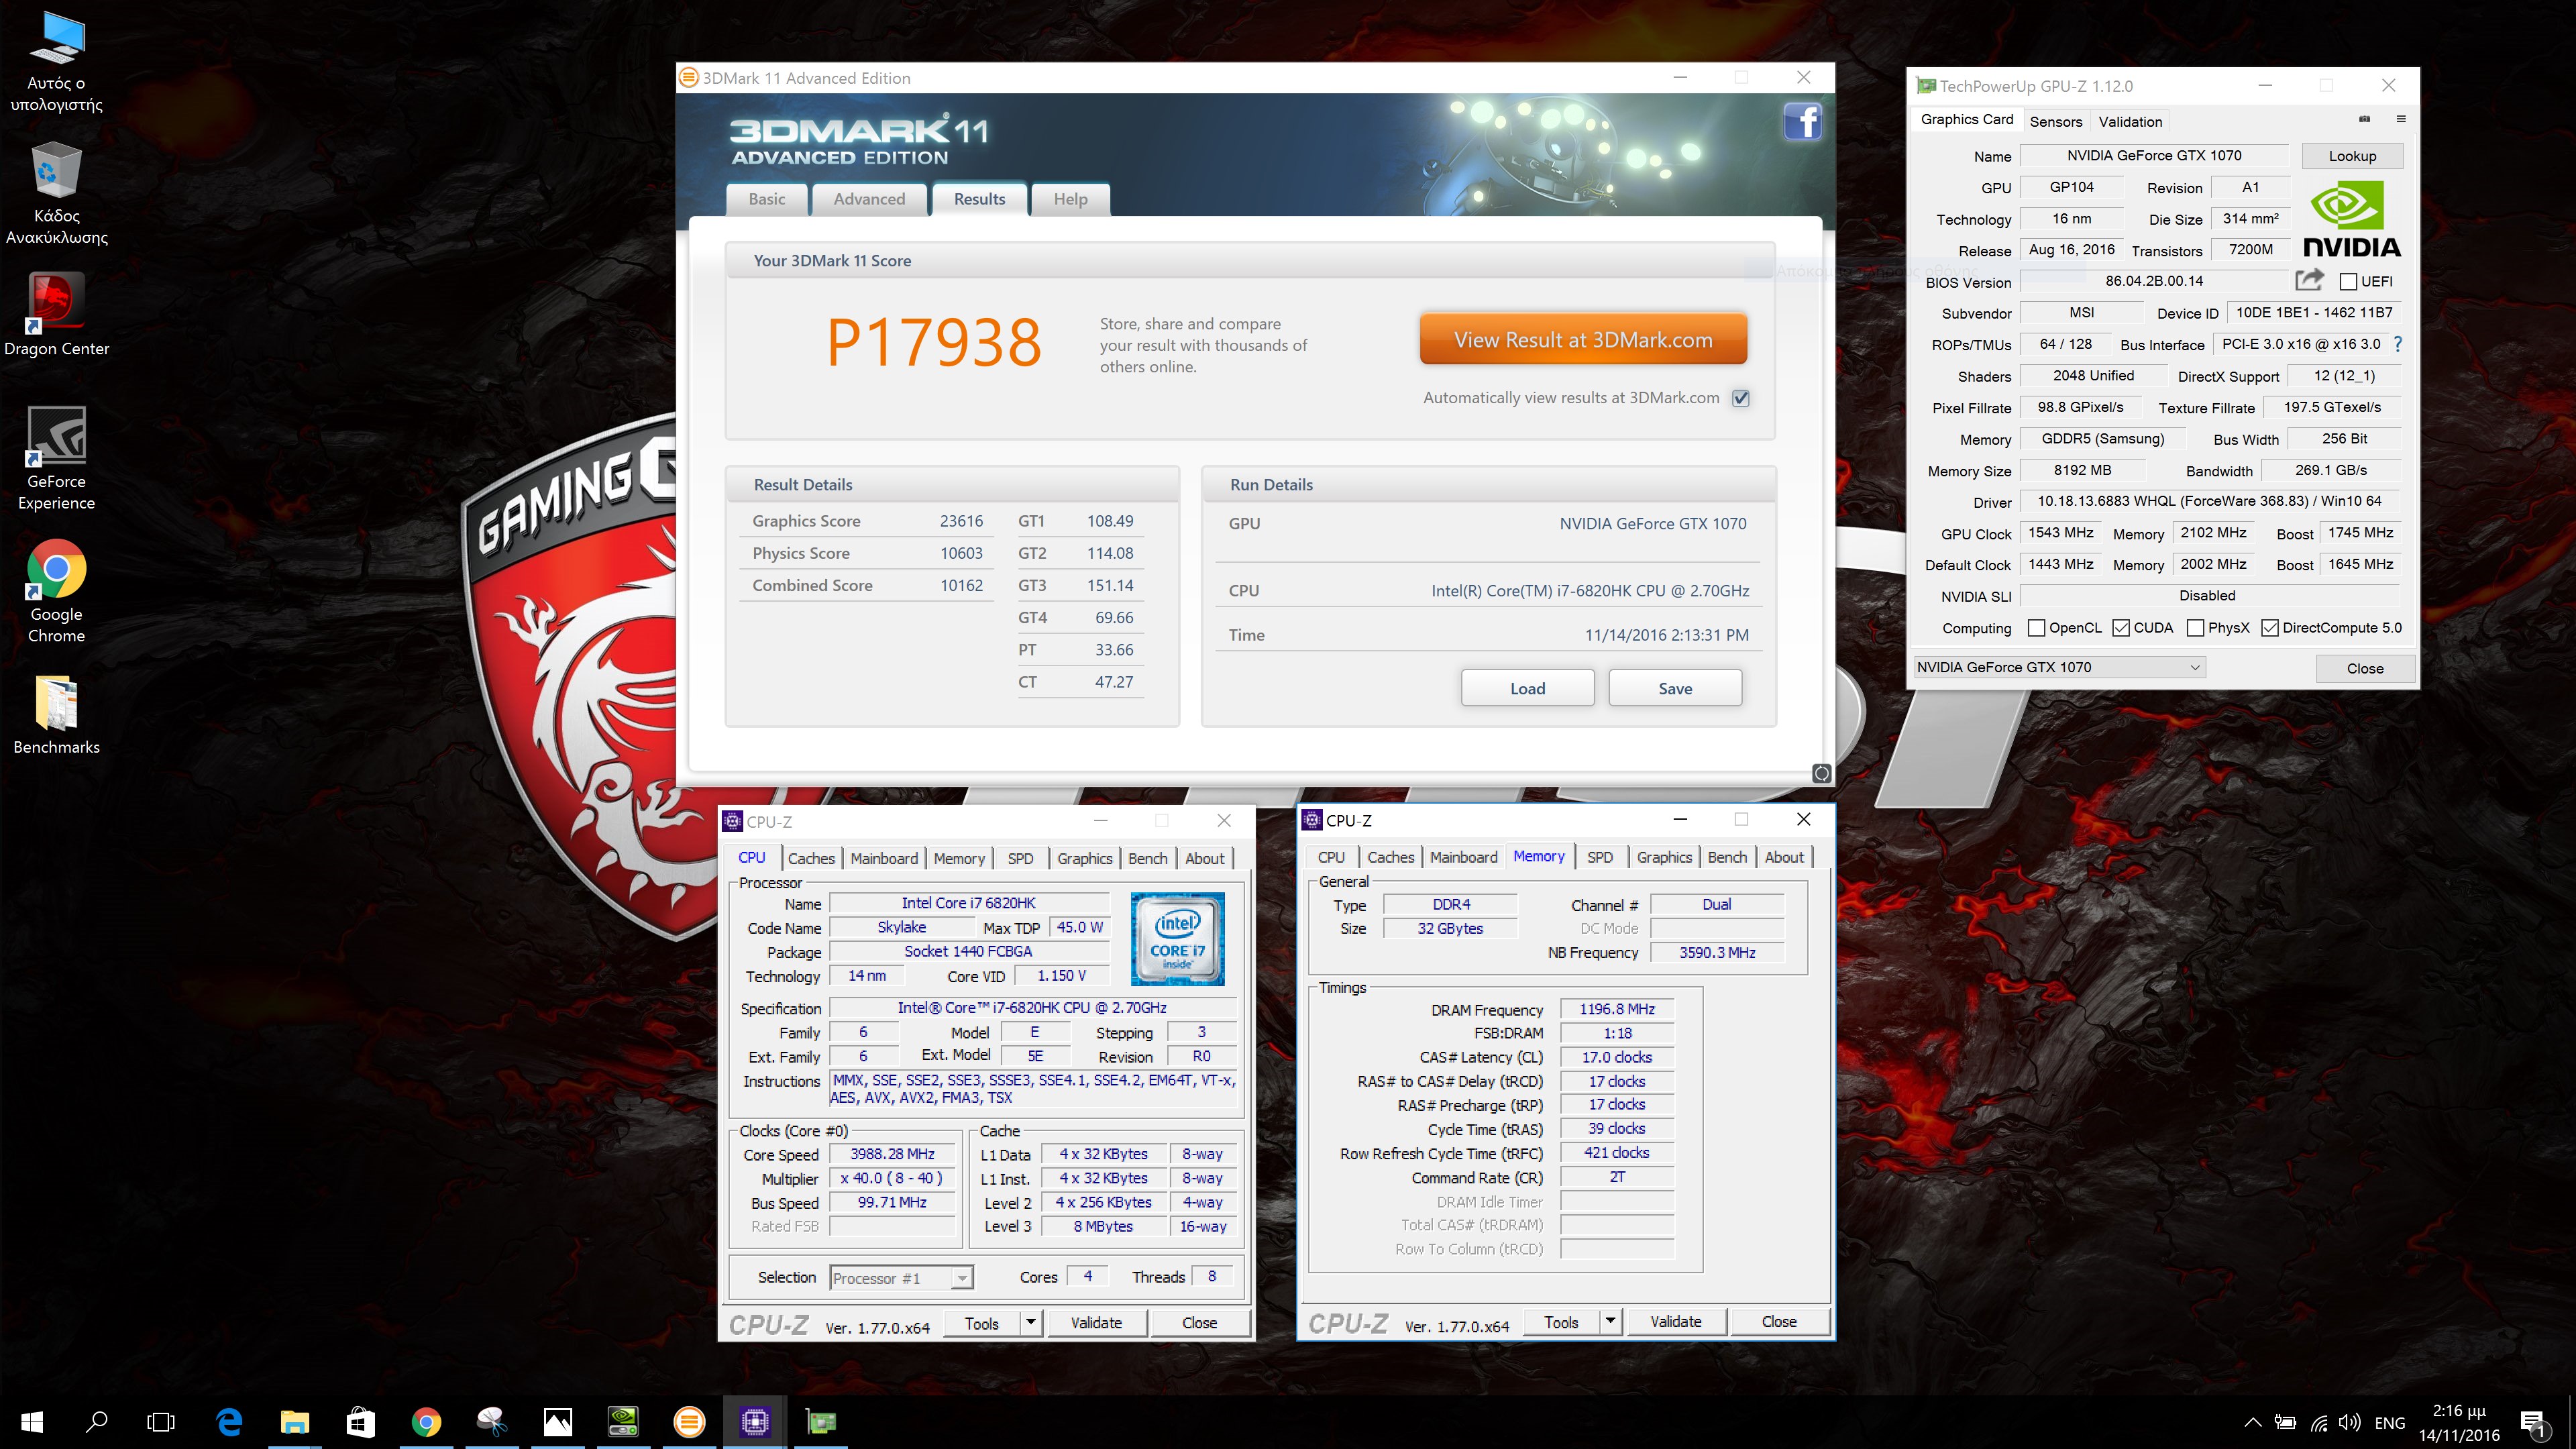Viewport: 2576px width, 1449px height.
Task: Click Save button in Run Details
Action: pyautogui.click(x=1675, y=688)
